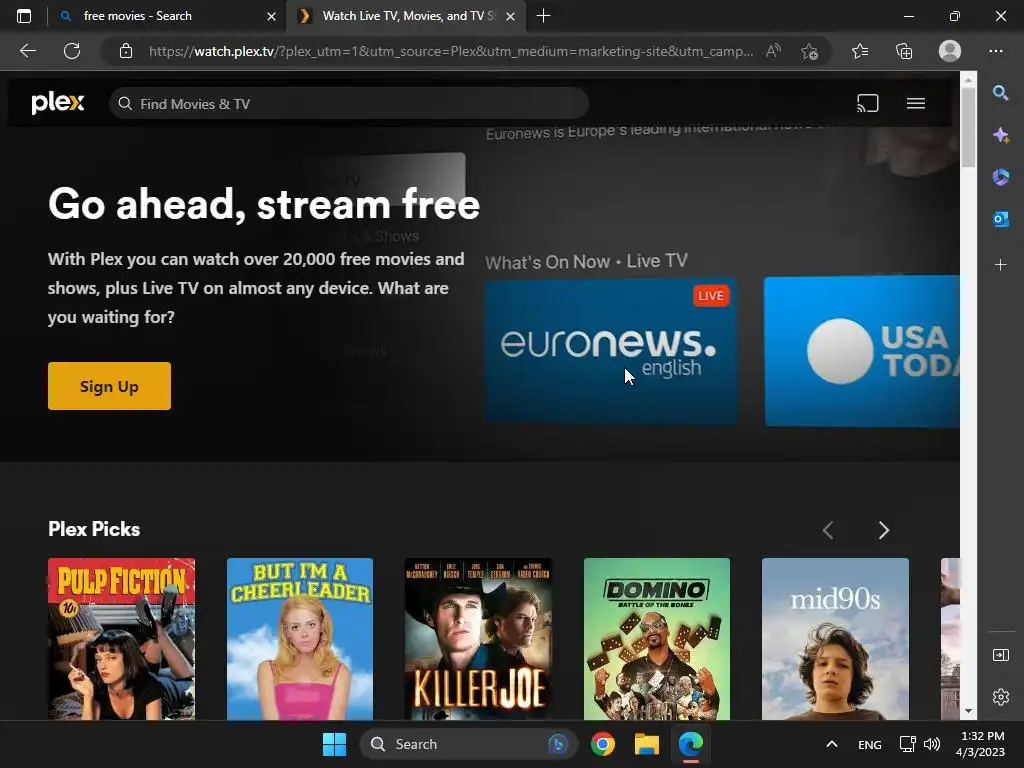Open the Pulp Fiction poster
Viewport: 1024px width, 768px height.
point(121,639)
